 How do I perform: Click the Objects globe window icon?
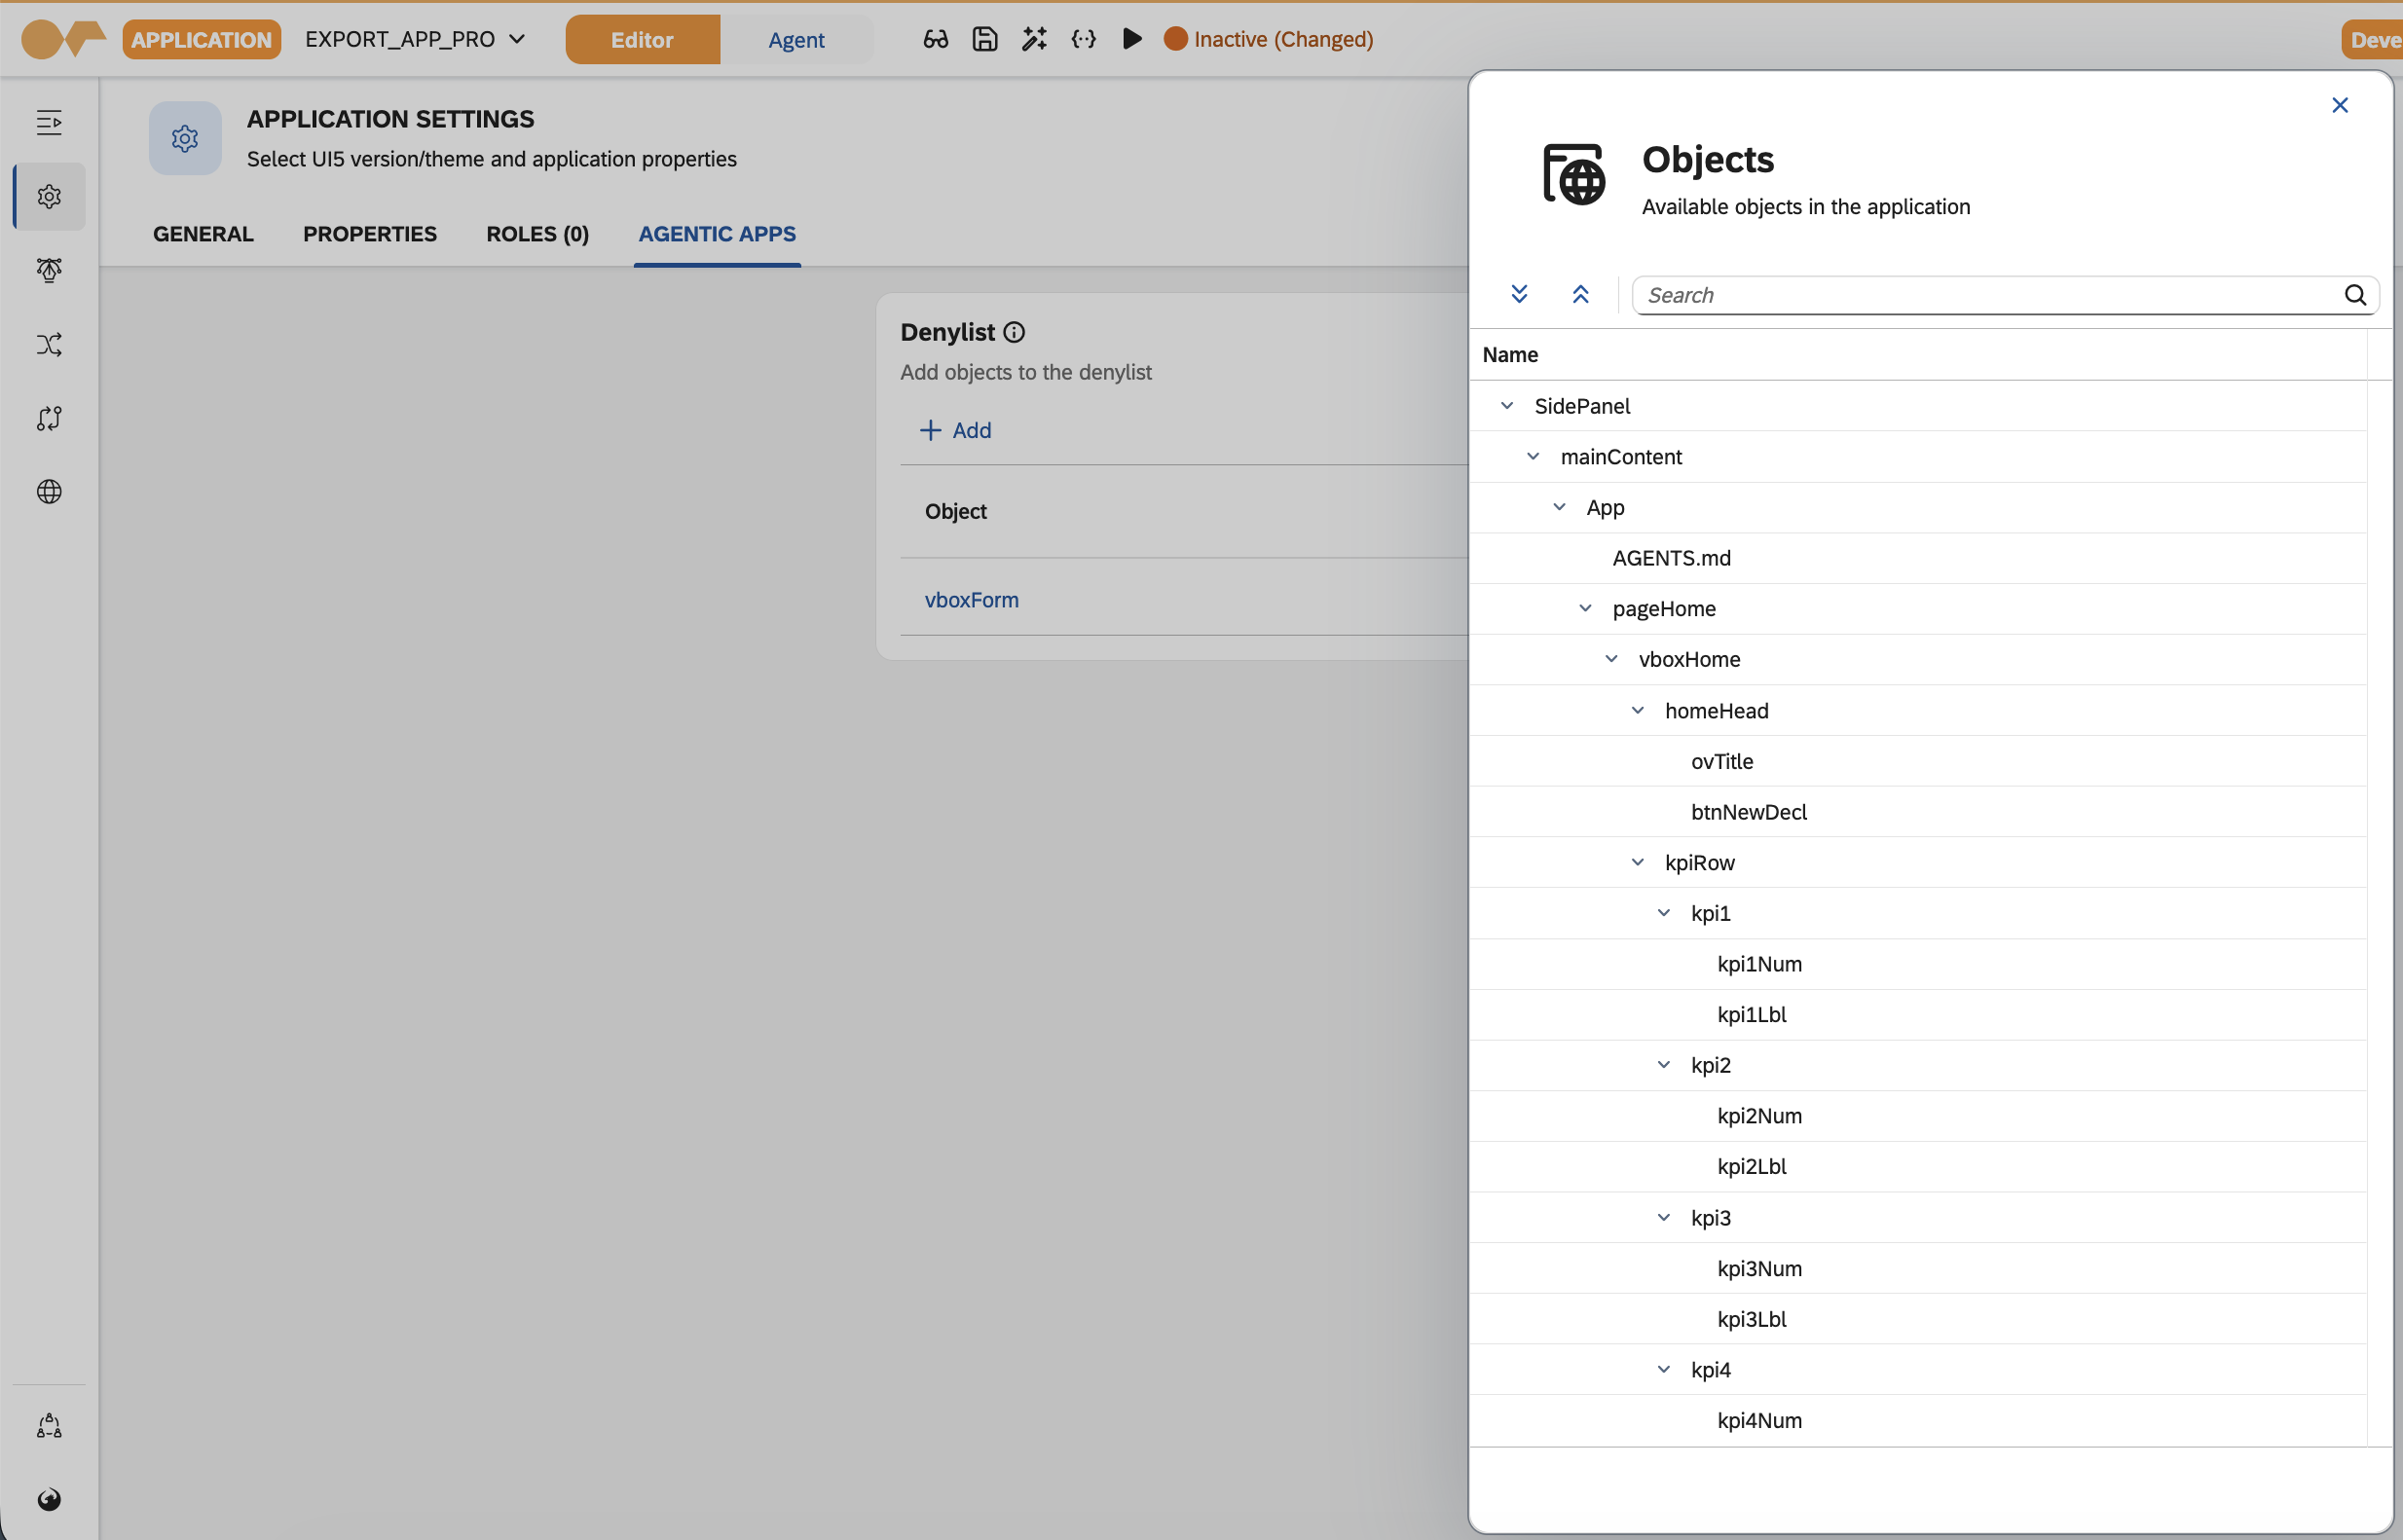(x=1574, y=174)
